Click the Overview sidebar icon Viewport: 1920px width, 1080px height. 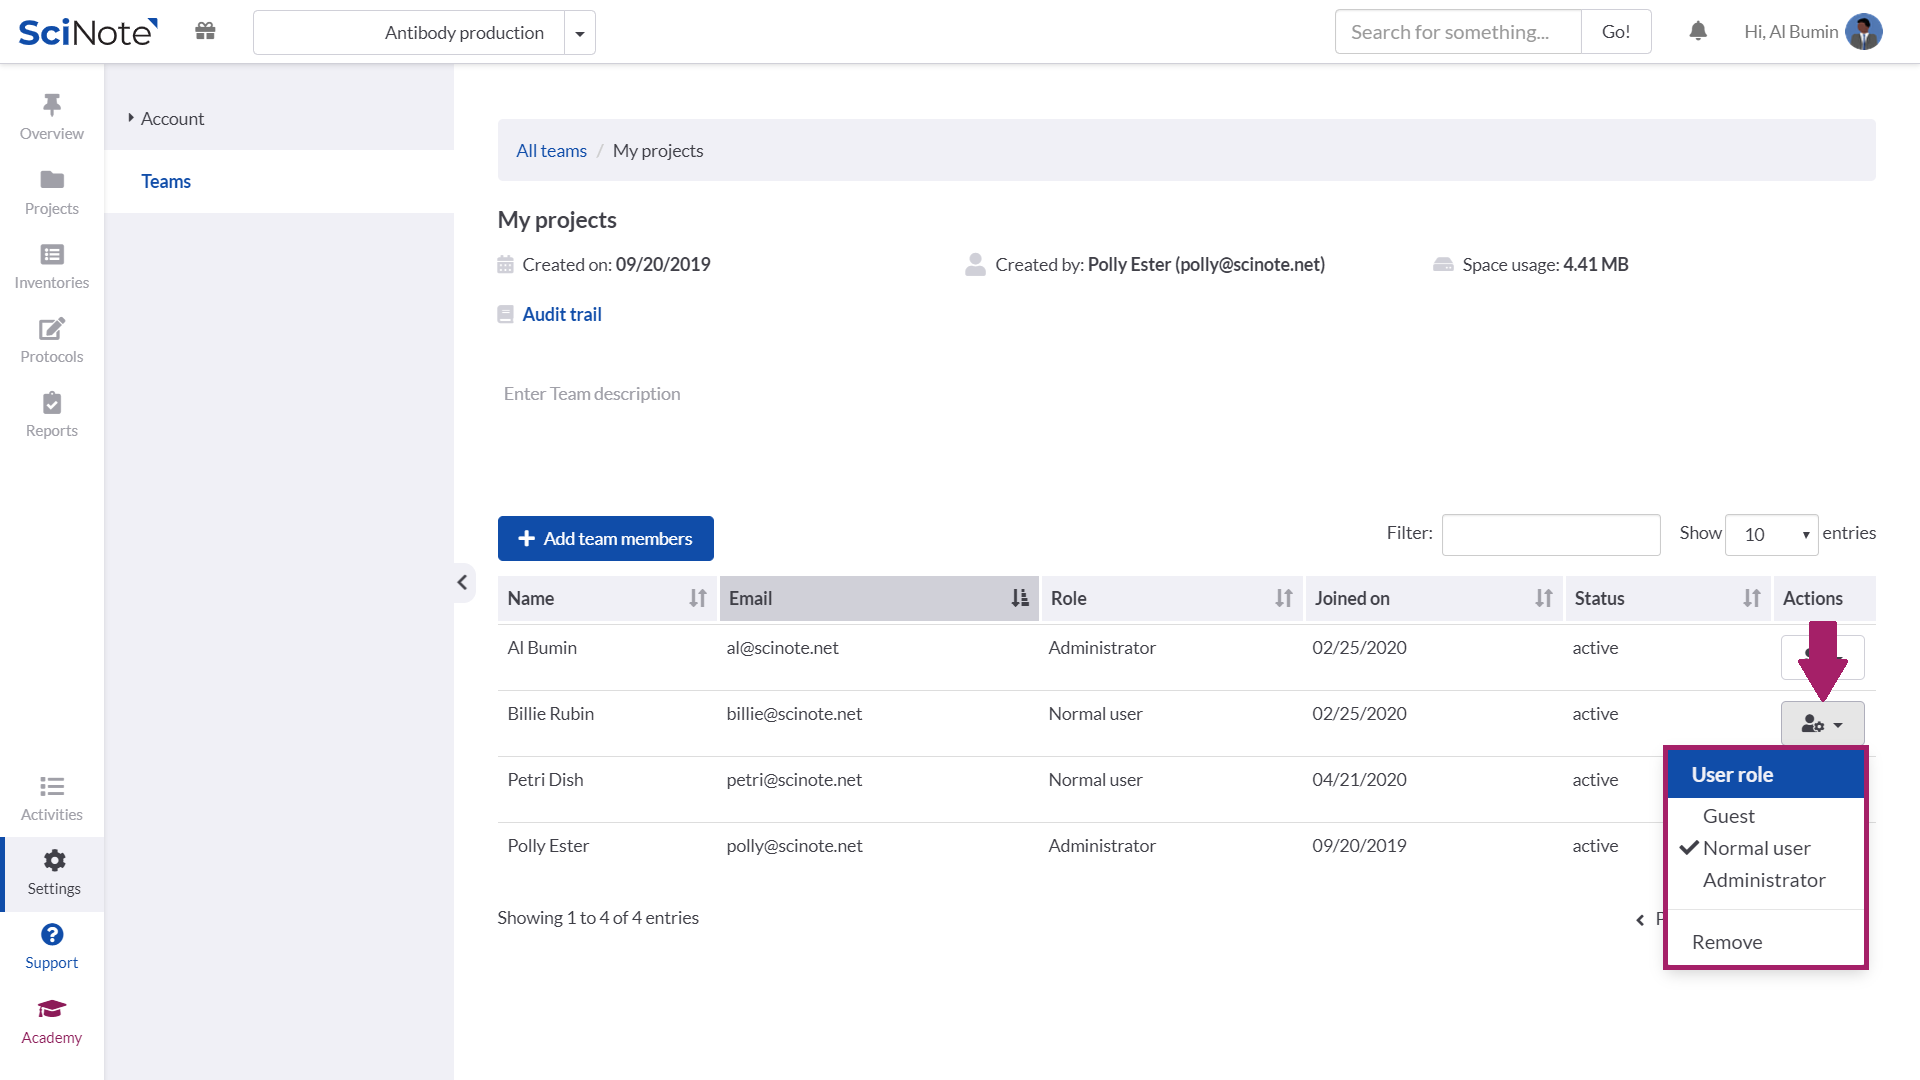pyautogui.click(x=51, y=115)
